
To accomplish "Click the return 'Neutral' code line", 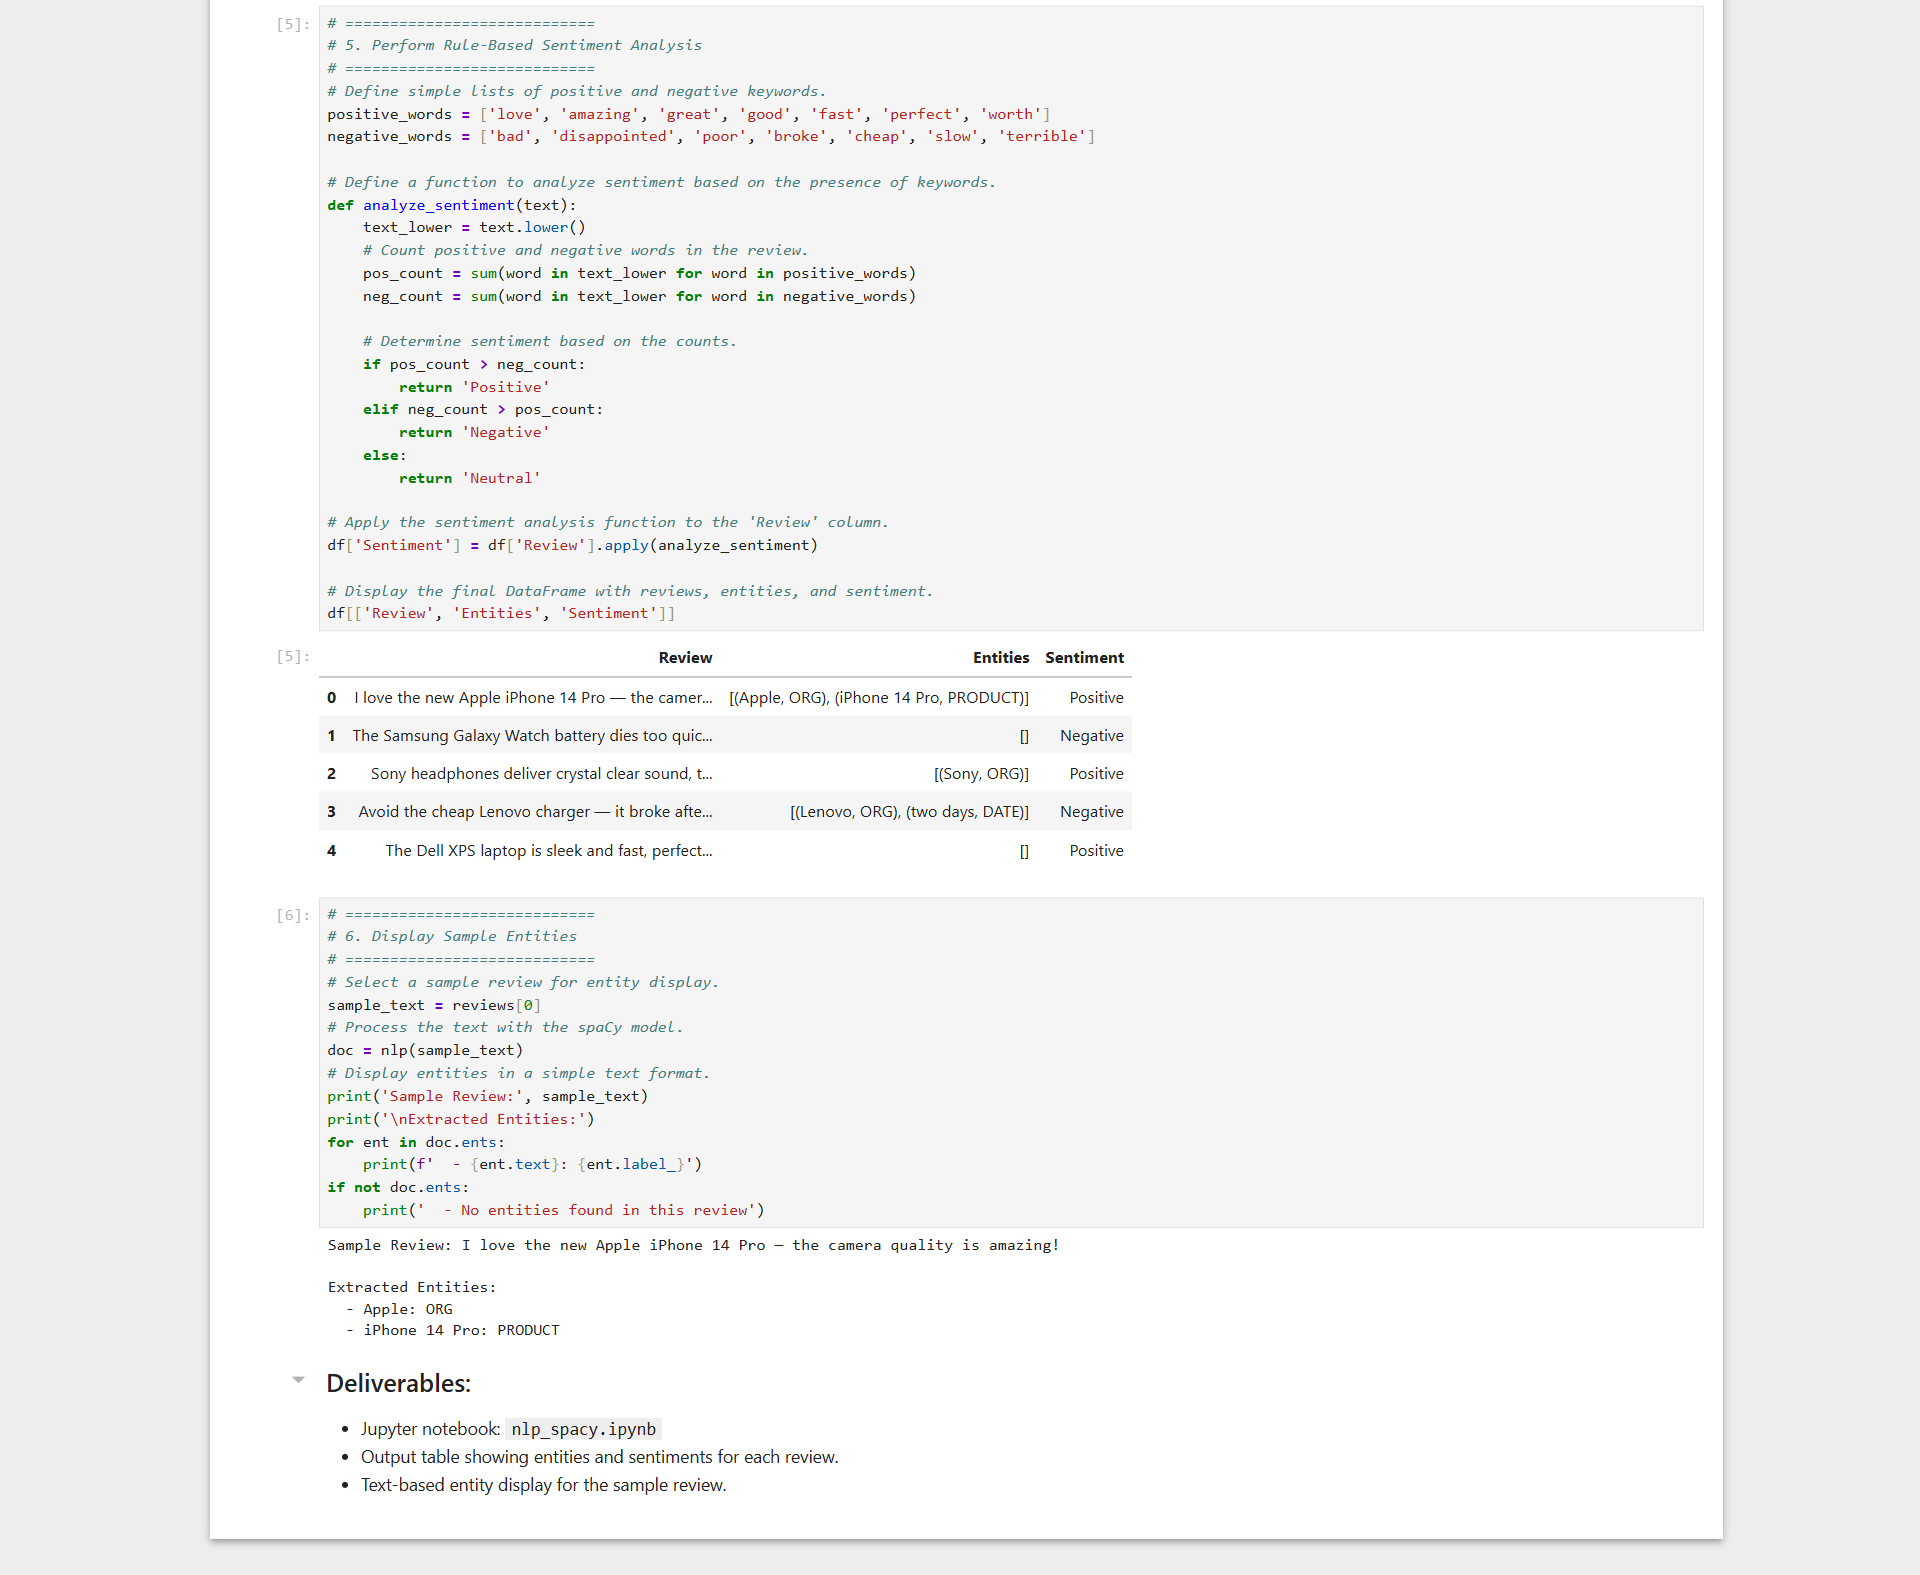I will pos(469,478).
